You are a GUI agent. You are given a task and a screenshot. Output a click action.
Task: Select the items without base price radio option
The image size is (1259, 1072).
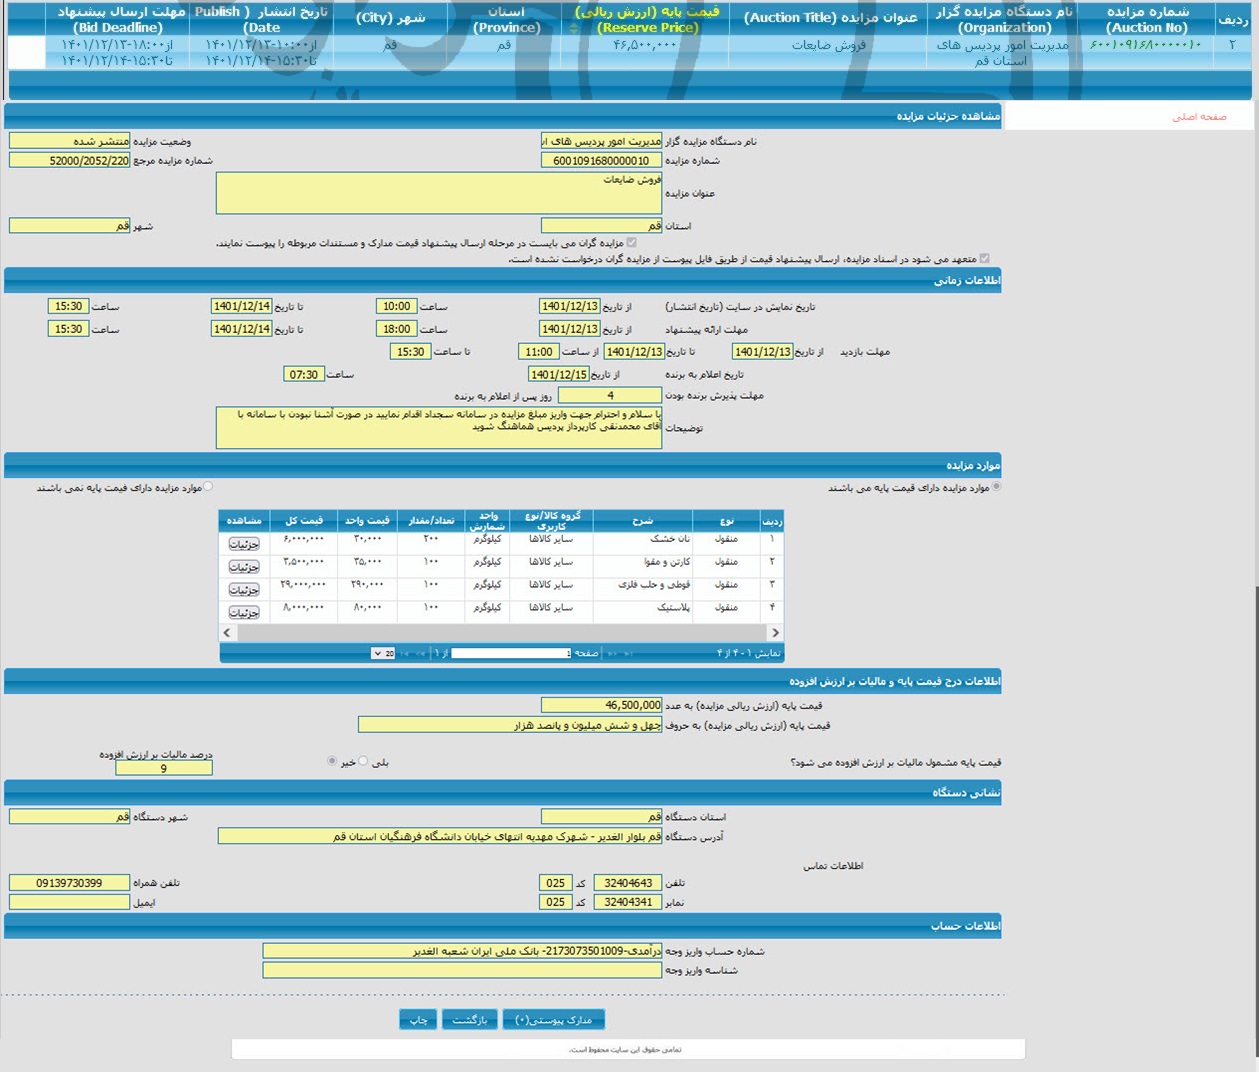(208, 487)
